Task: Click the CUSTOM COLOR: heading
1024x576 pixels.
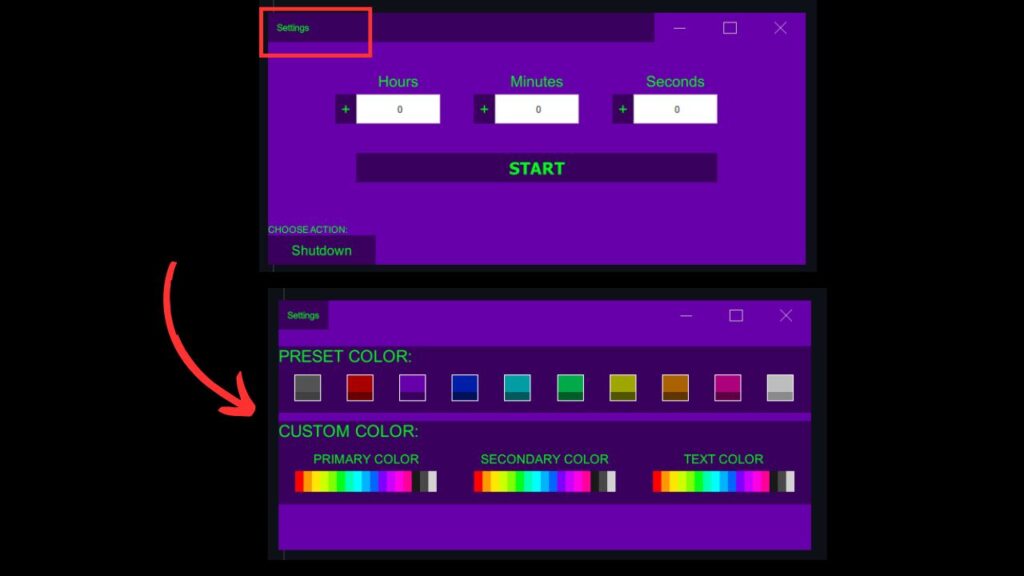Action: tap(348, 431)
